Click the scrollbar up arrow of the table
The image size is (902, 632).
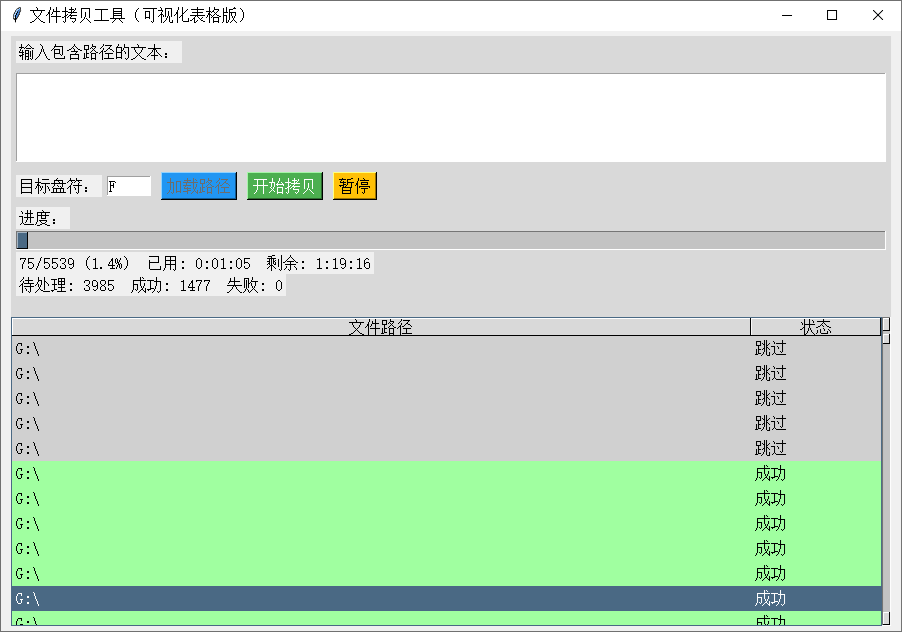coord(886,324)
